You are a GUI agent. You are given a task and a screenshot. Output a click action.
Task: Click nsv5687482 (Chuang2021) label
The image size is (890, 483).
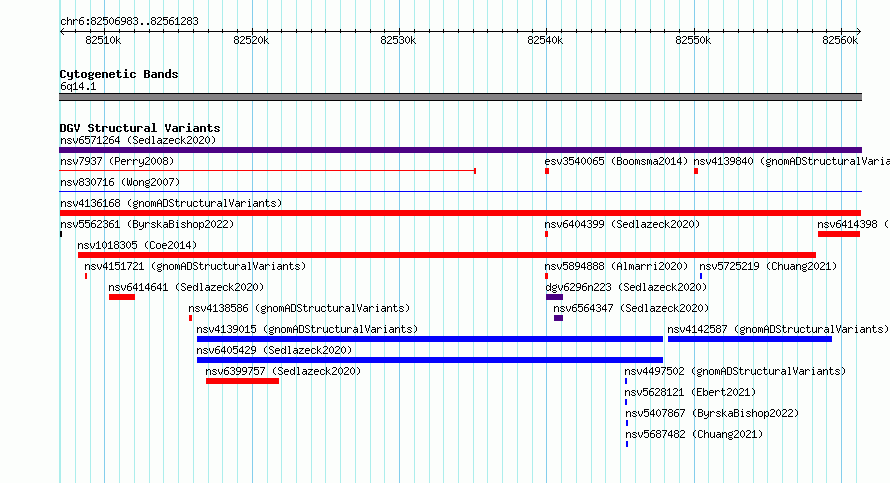(x=694, y=434)
